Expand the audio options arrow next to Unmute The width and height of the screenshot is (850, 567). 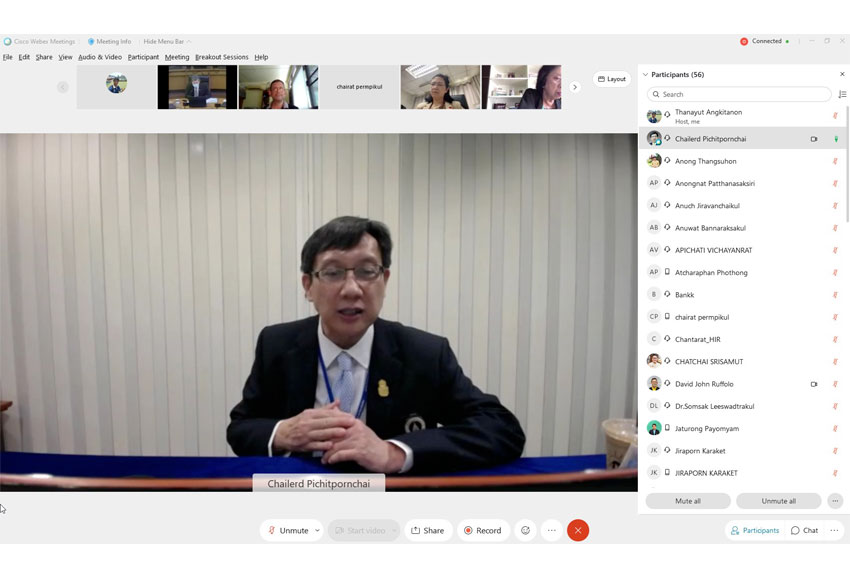[x=318, y=530]
